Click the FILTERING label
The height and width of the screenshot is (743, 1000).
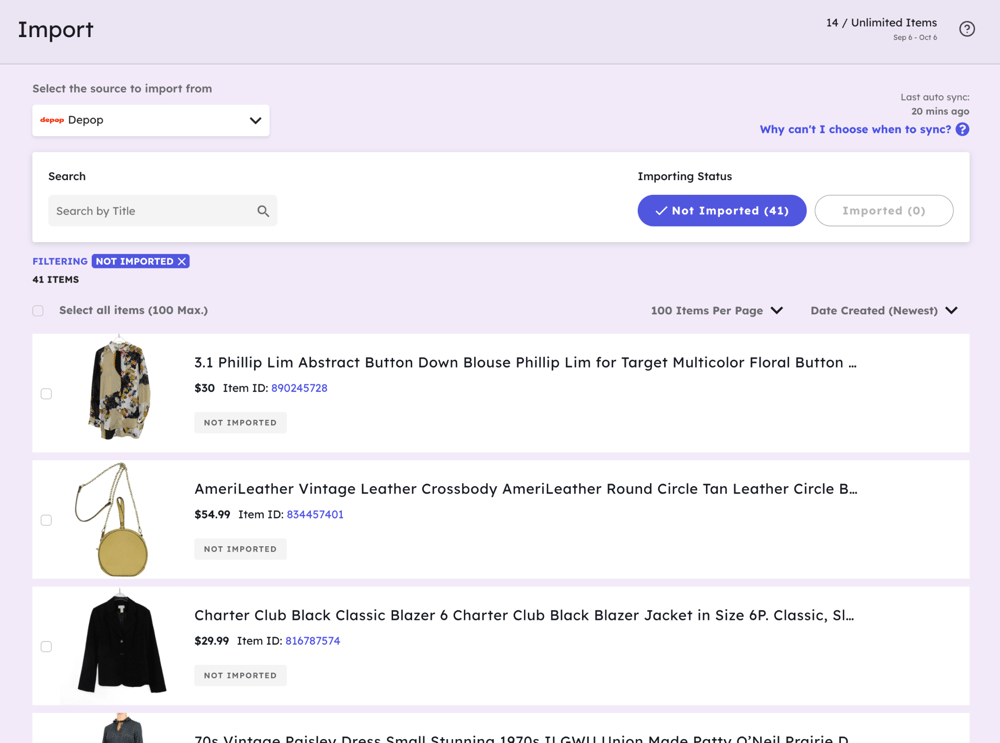coord(60,261)
